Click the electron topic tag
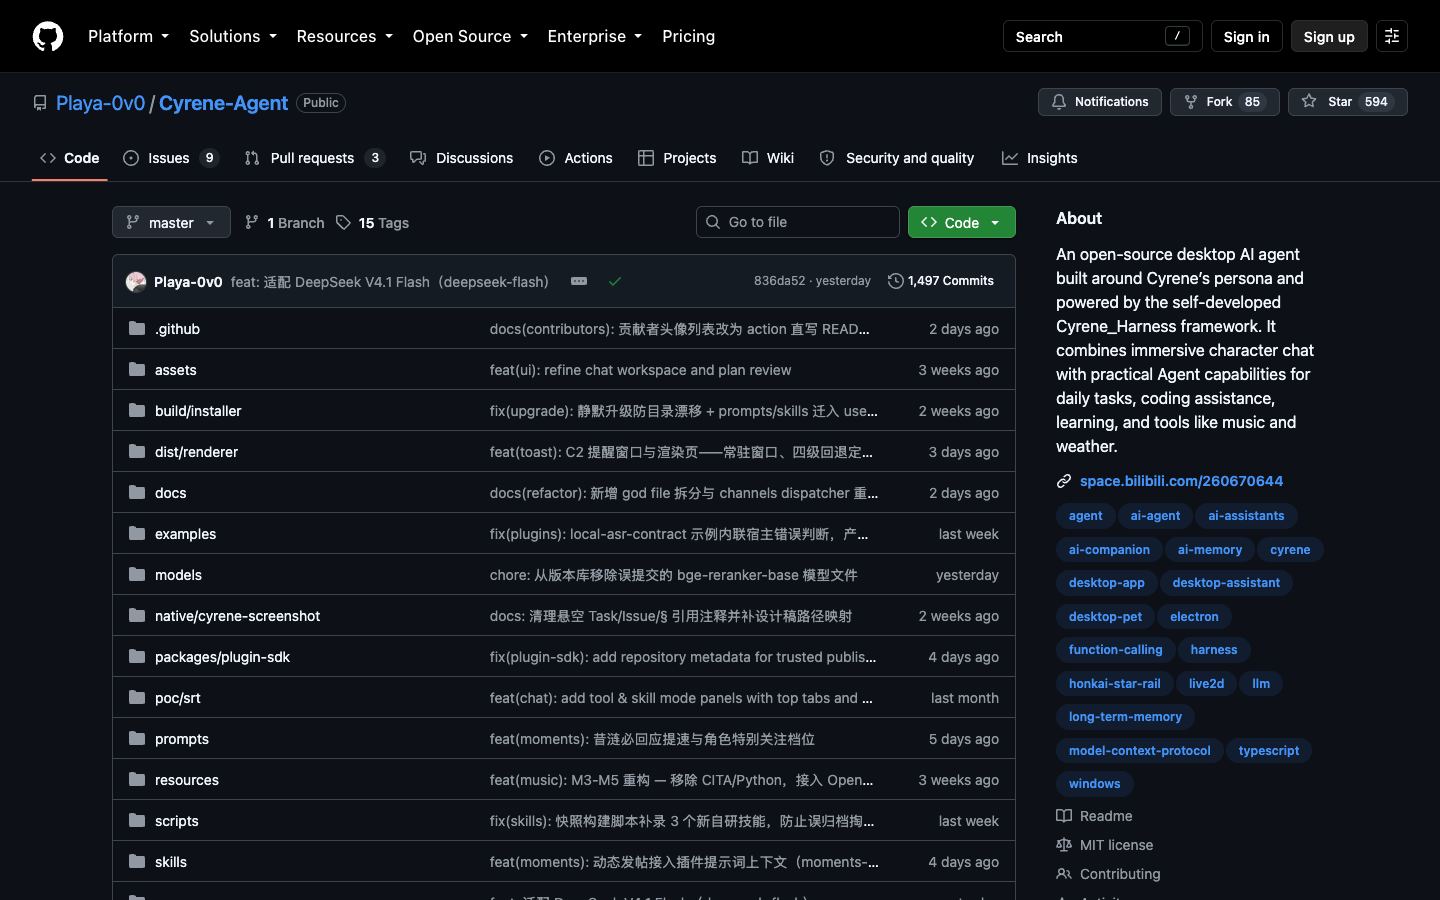 [x=1194, y=616]
